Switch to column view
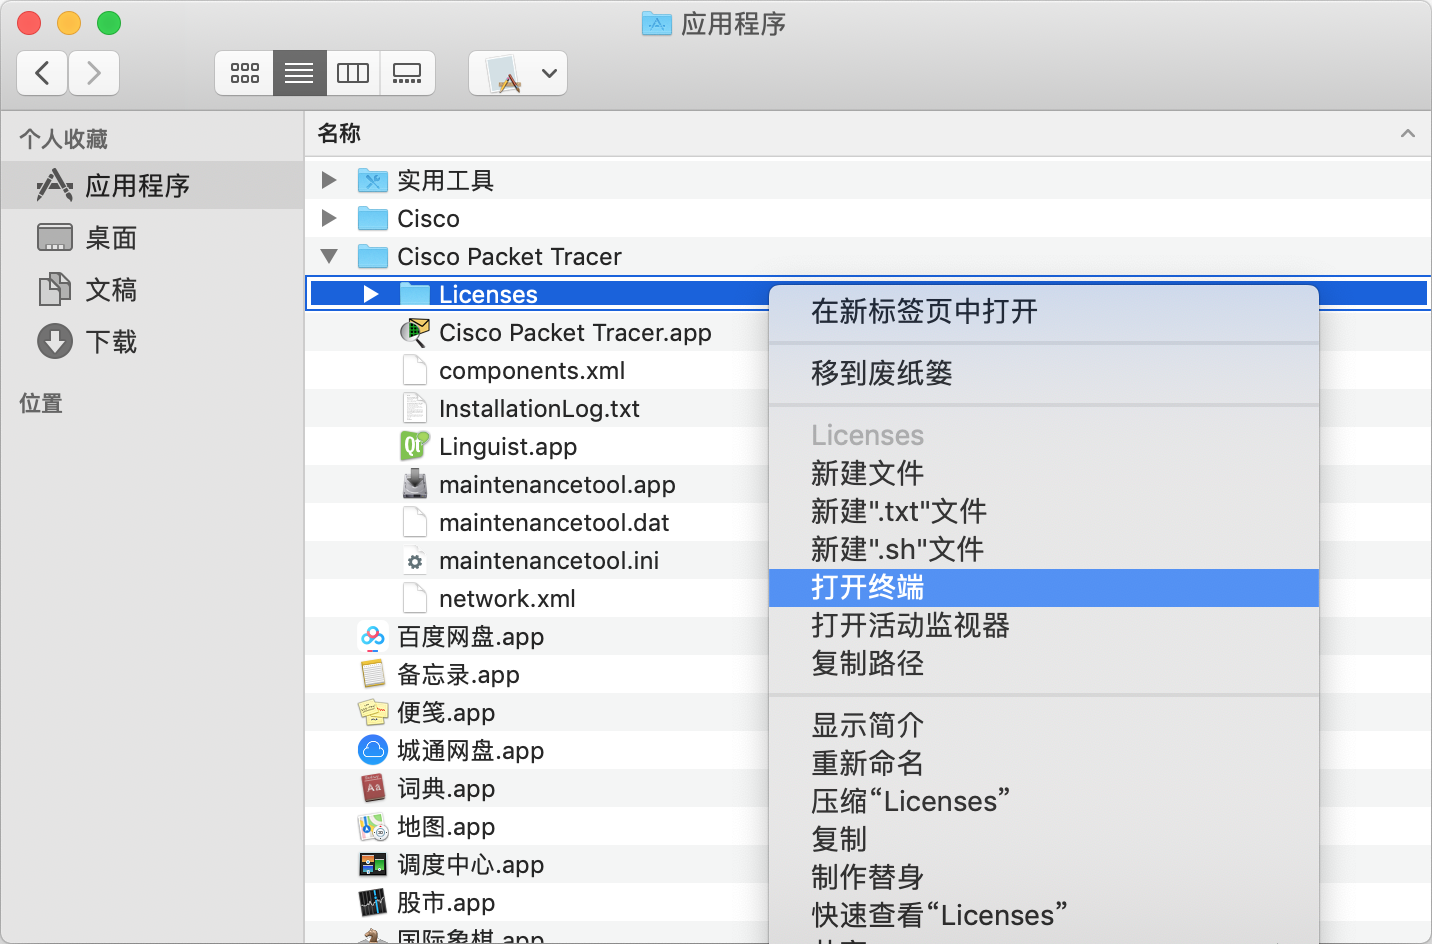The image size is (1432, 944). 353,73
